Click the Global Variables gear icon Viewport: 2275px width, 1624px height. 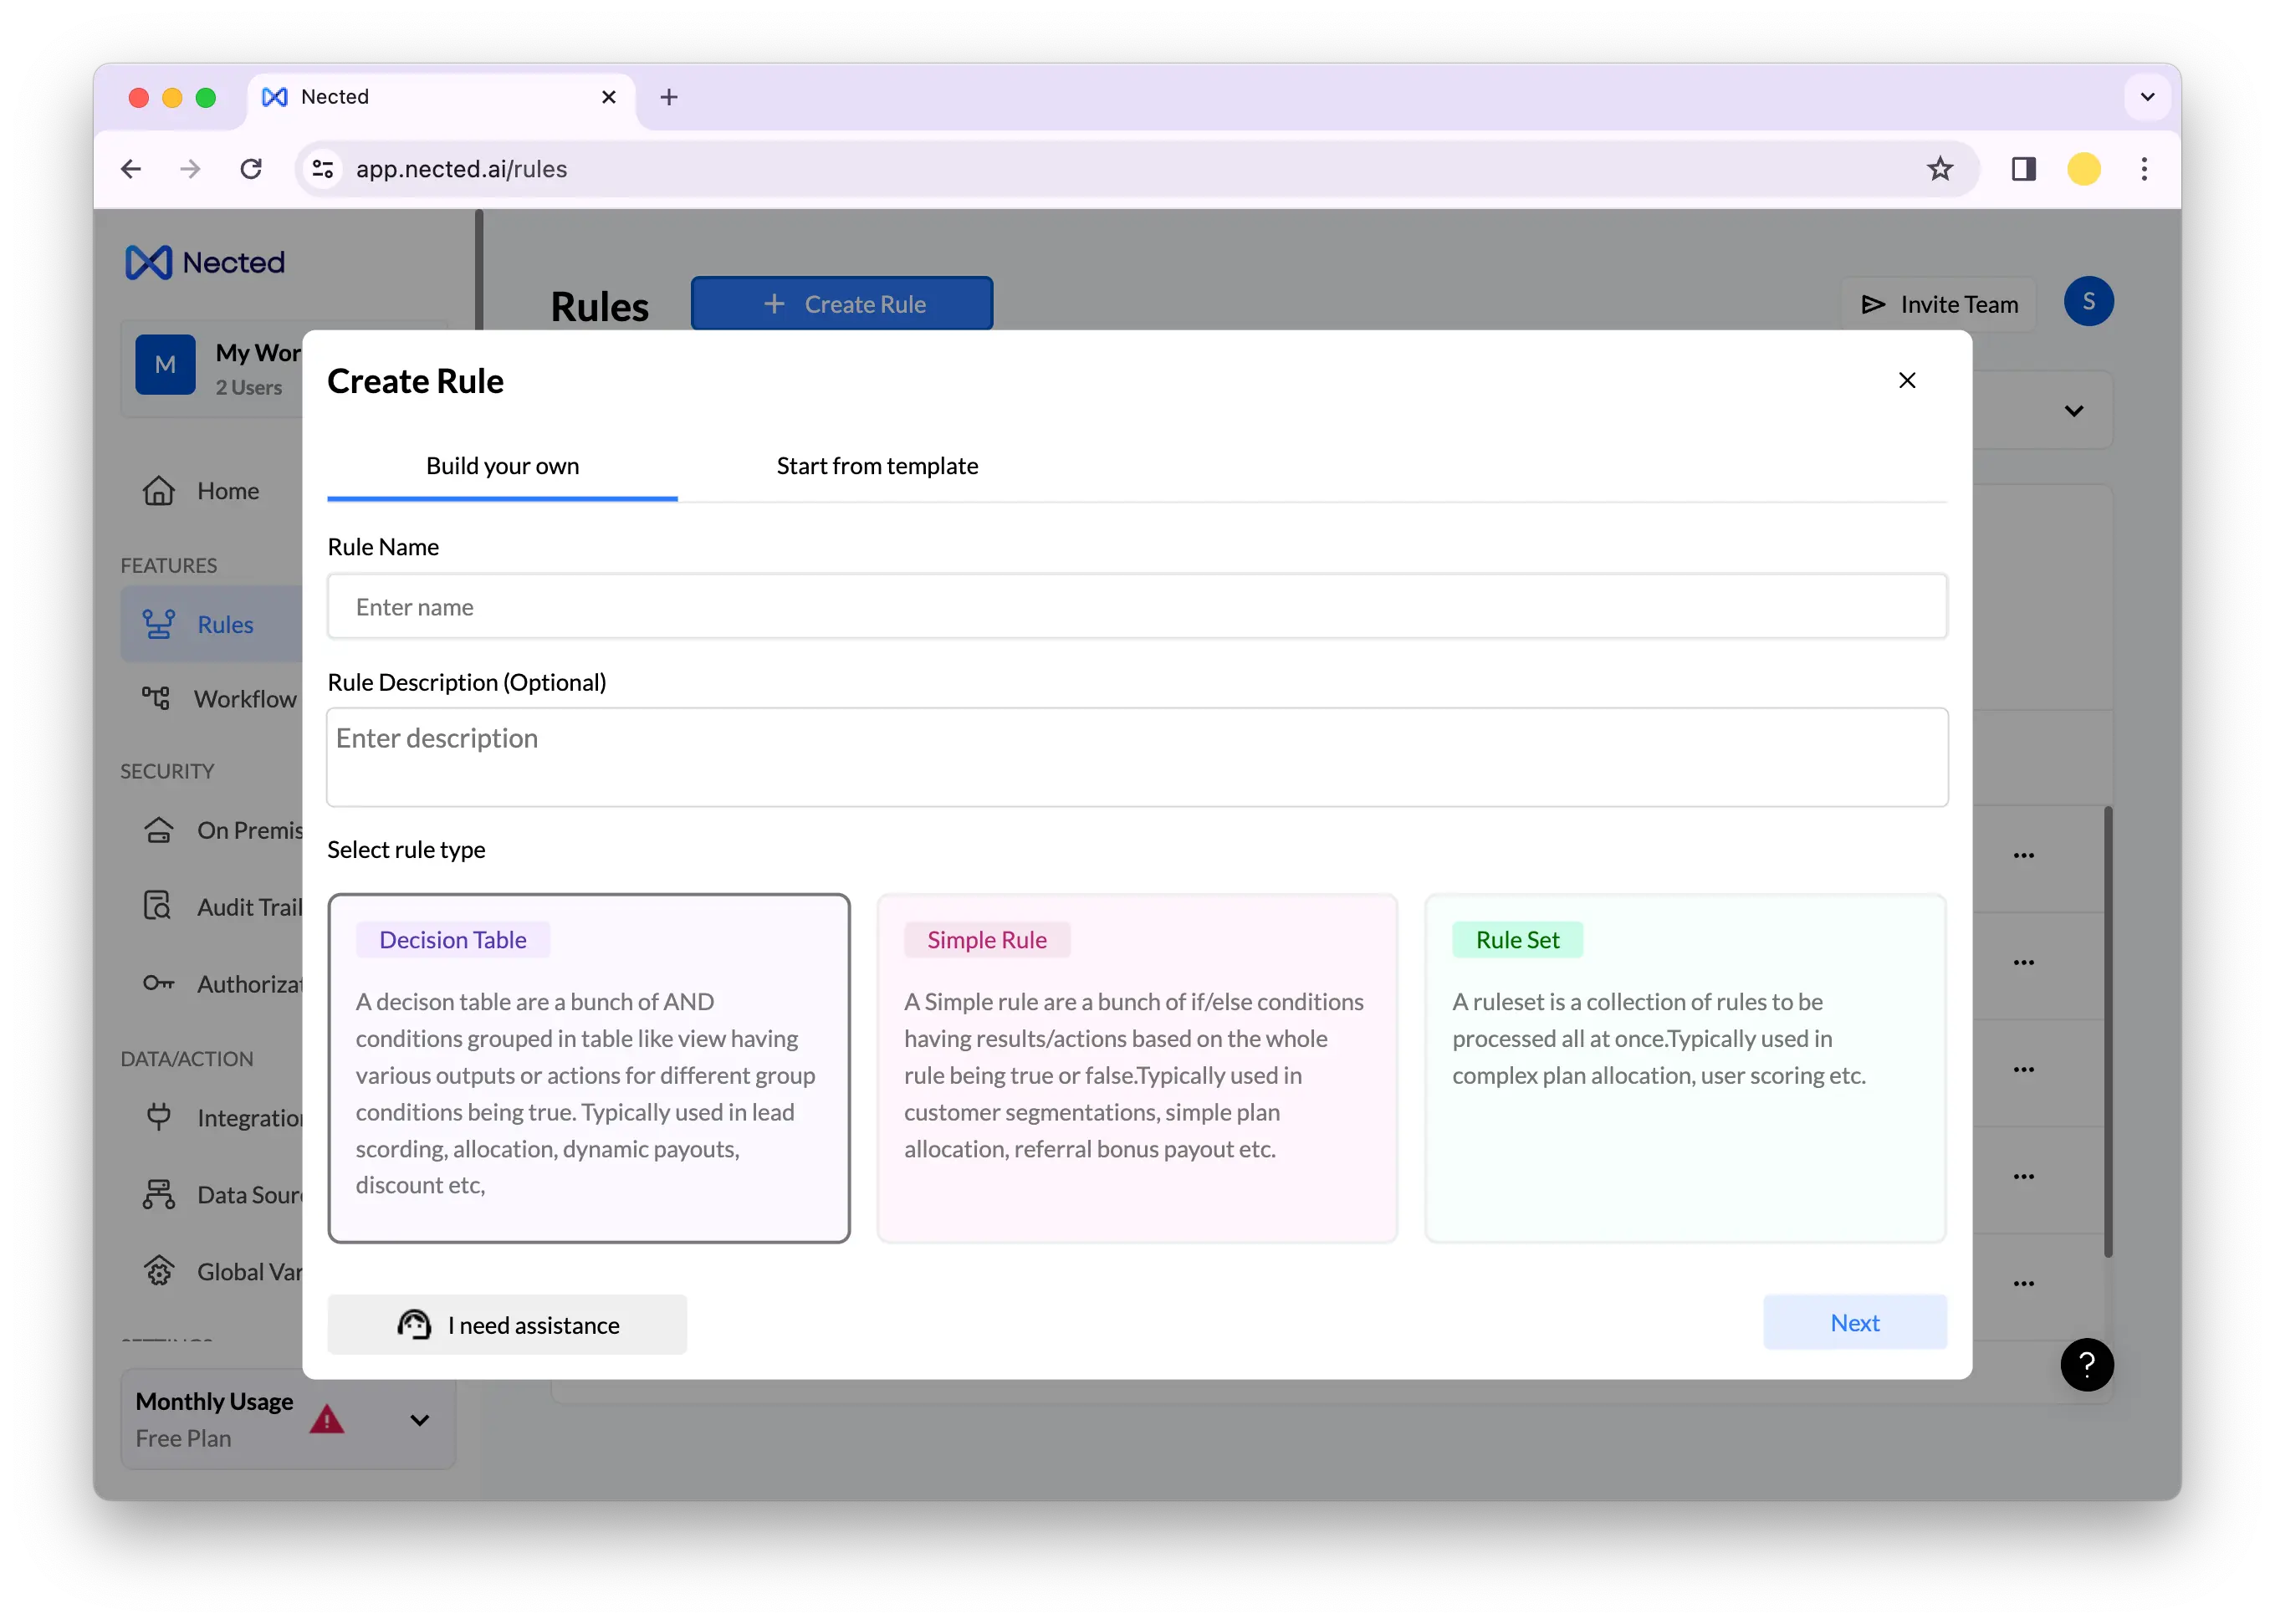[158, 1271]
